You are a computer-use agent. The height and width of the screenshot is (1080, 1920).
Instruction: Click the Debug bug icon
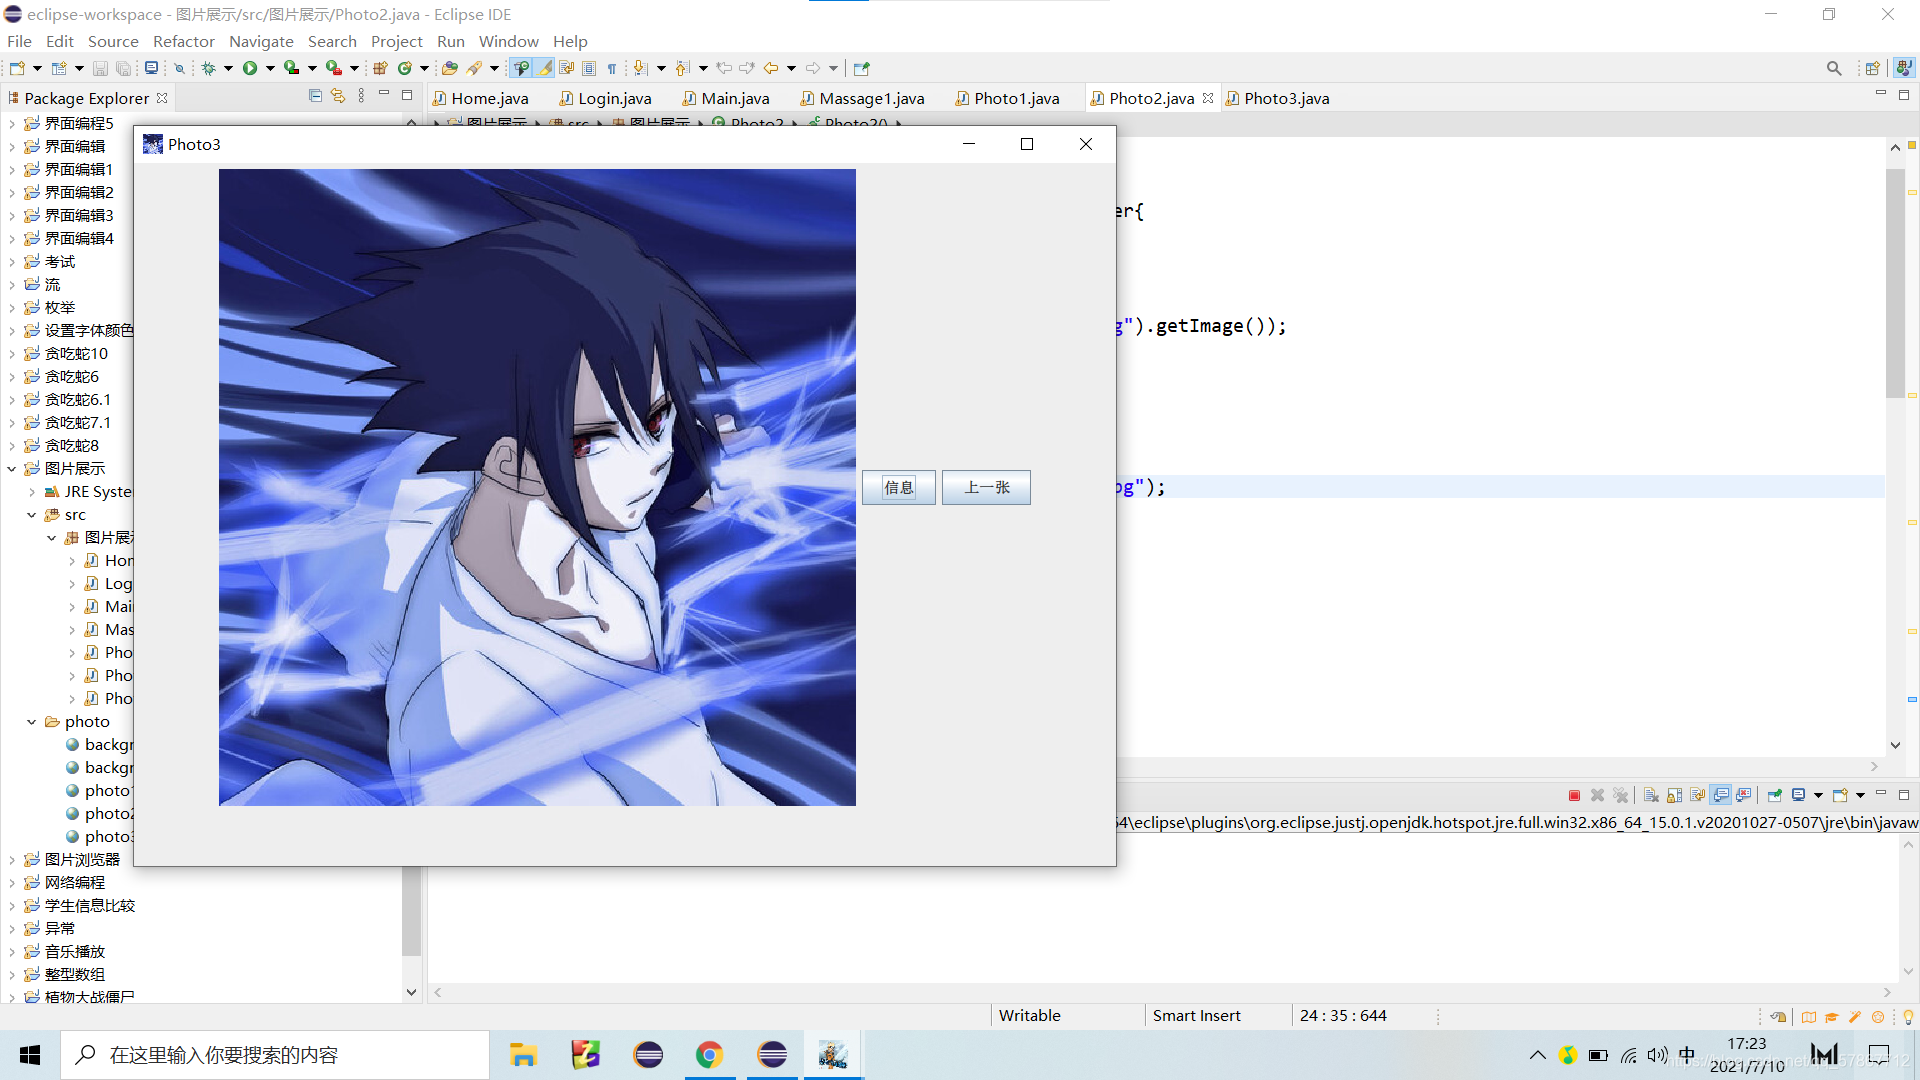pyautogui.click(x=208, y=68)
